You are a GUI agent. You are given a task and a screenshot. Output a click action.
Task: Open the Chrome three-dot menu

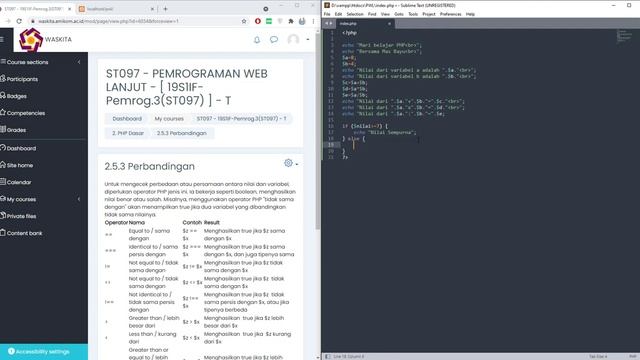click(x=313, y=21)
